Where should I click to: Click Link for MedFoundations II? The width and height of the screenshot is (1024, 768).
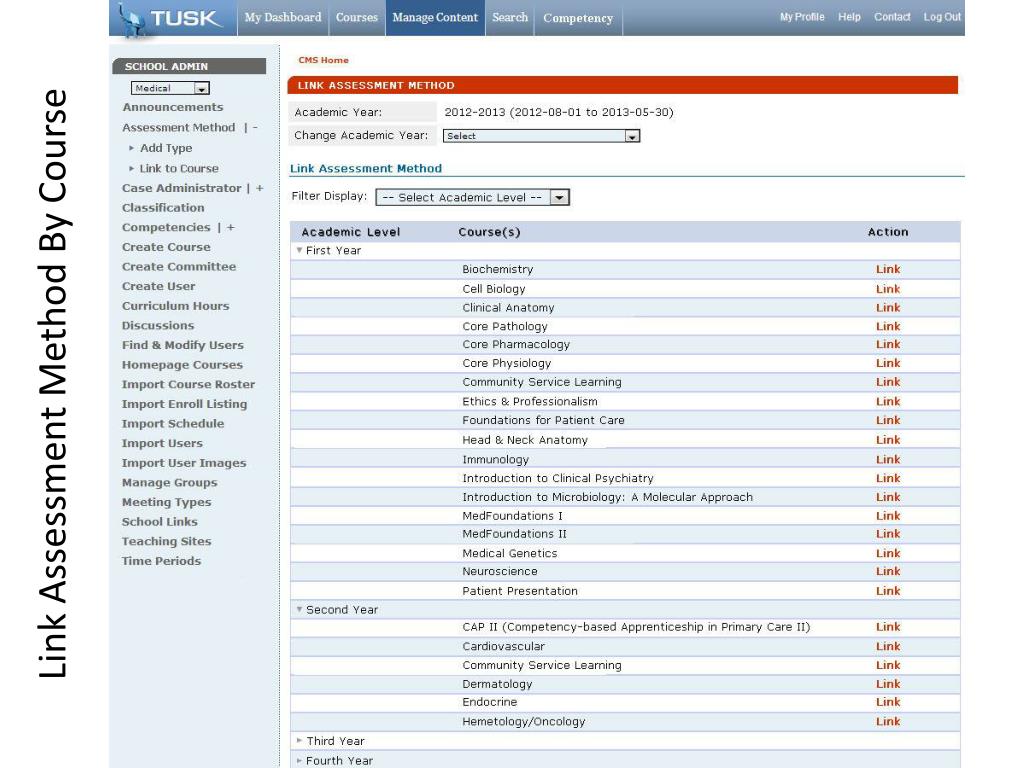tap(888, 534)
